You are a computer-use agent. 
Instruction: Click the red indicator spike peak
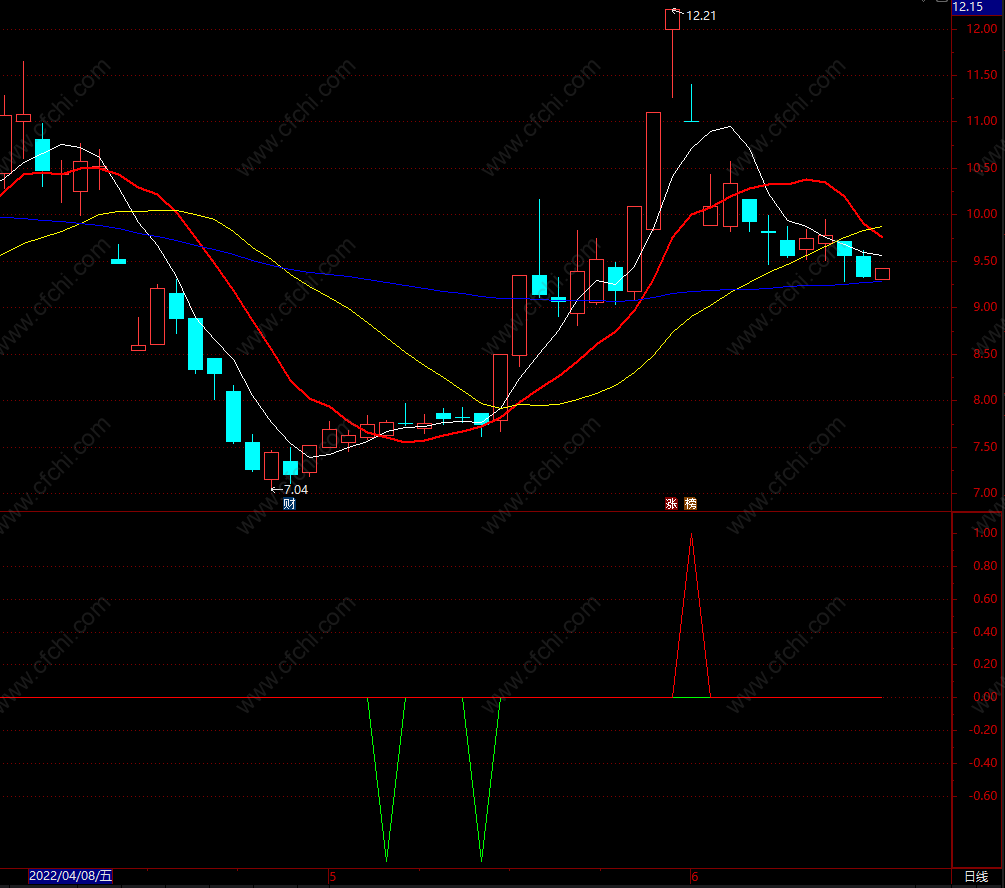pyautogui.click(x=691, y=535)
